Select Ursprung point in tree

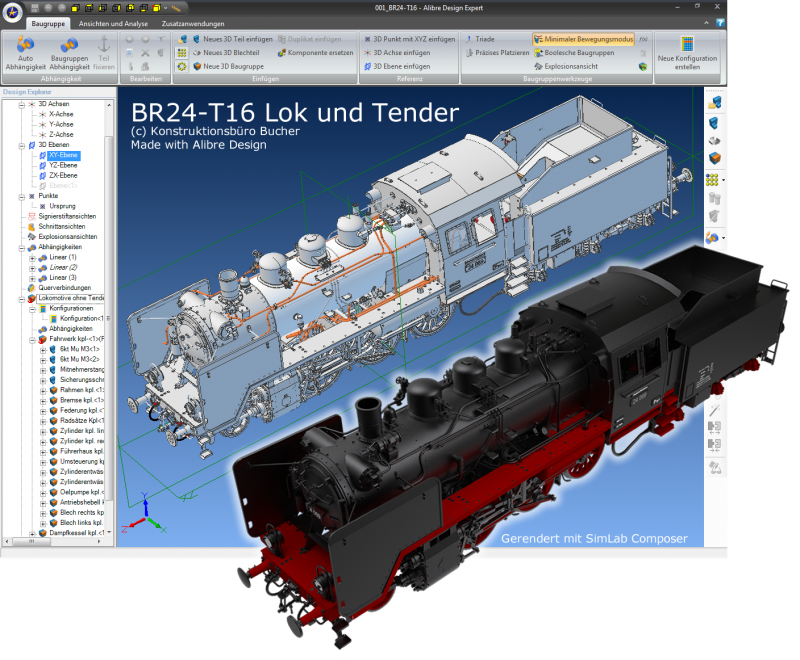[x=62, y=206]
